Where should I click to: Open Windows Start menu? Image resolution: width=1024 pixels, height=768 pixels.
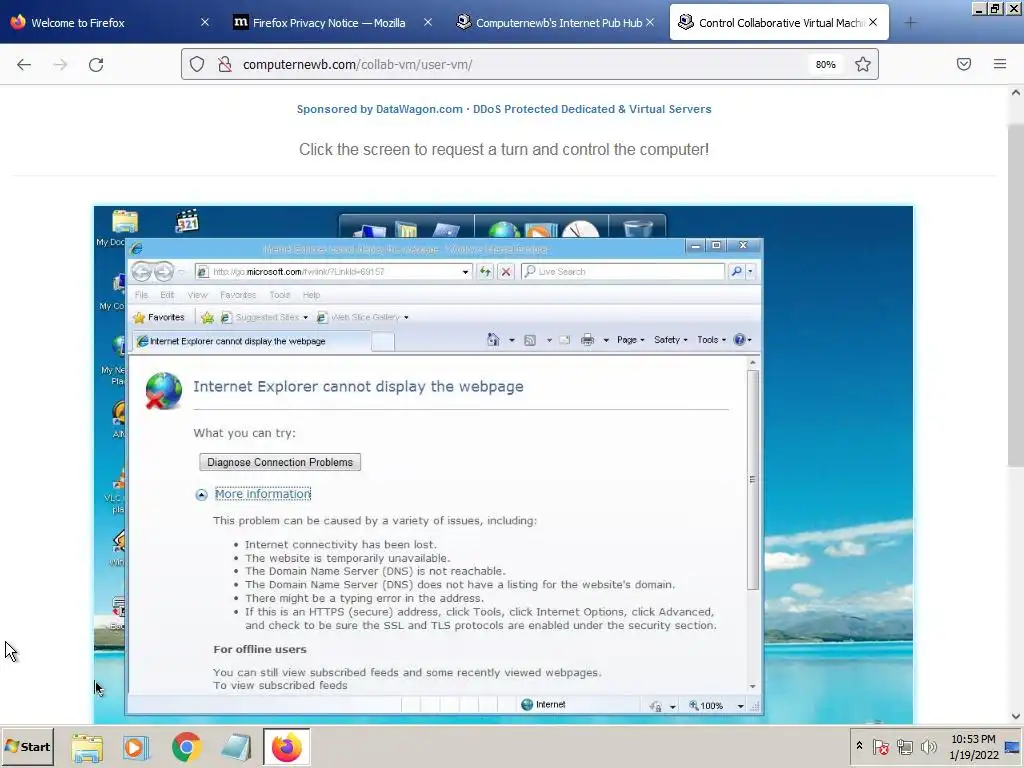[x=27, y=746]
